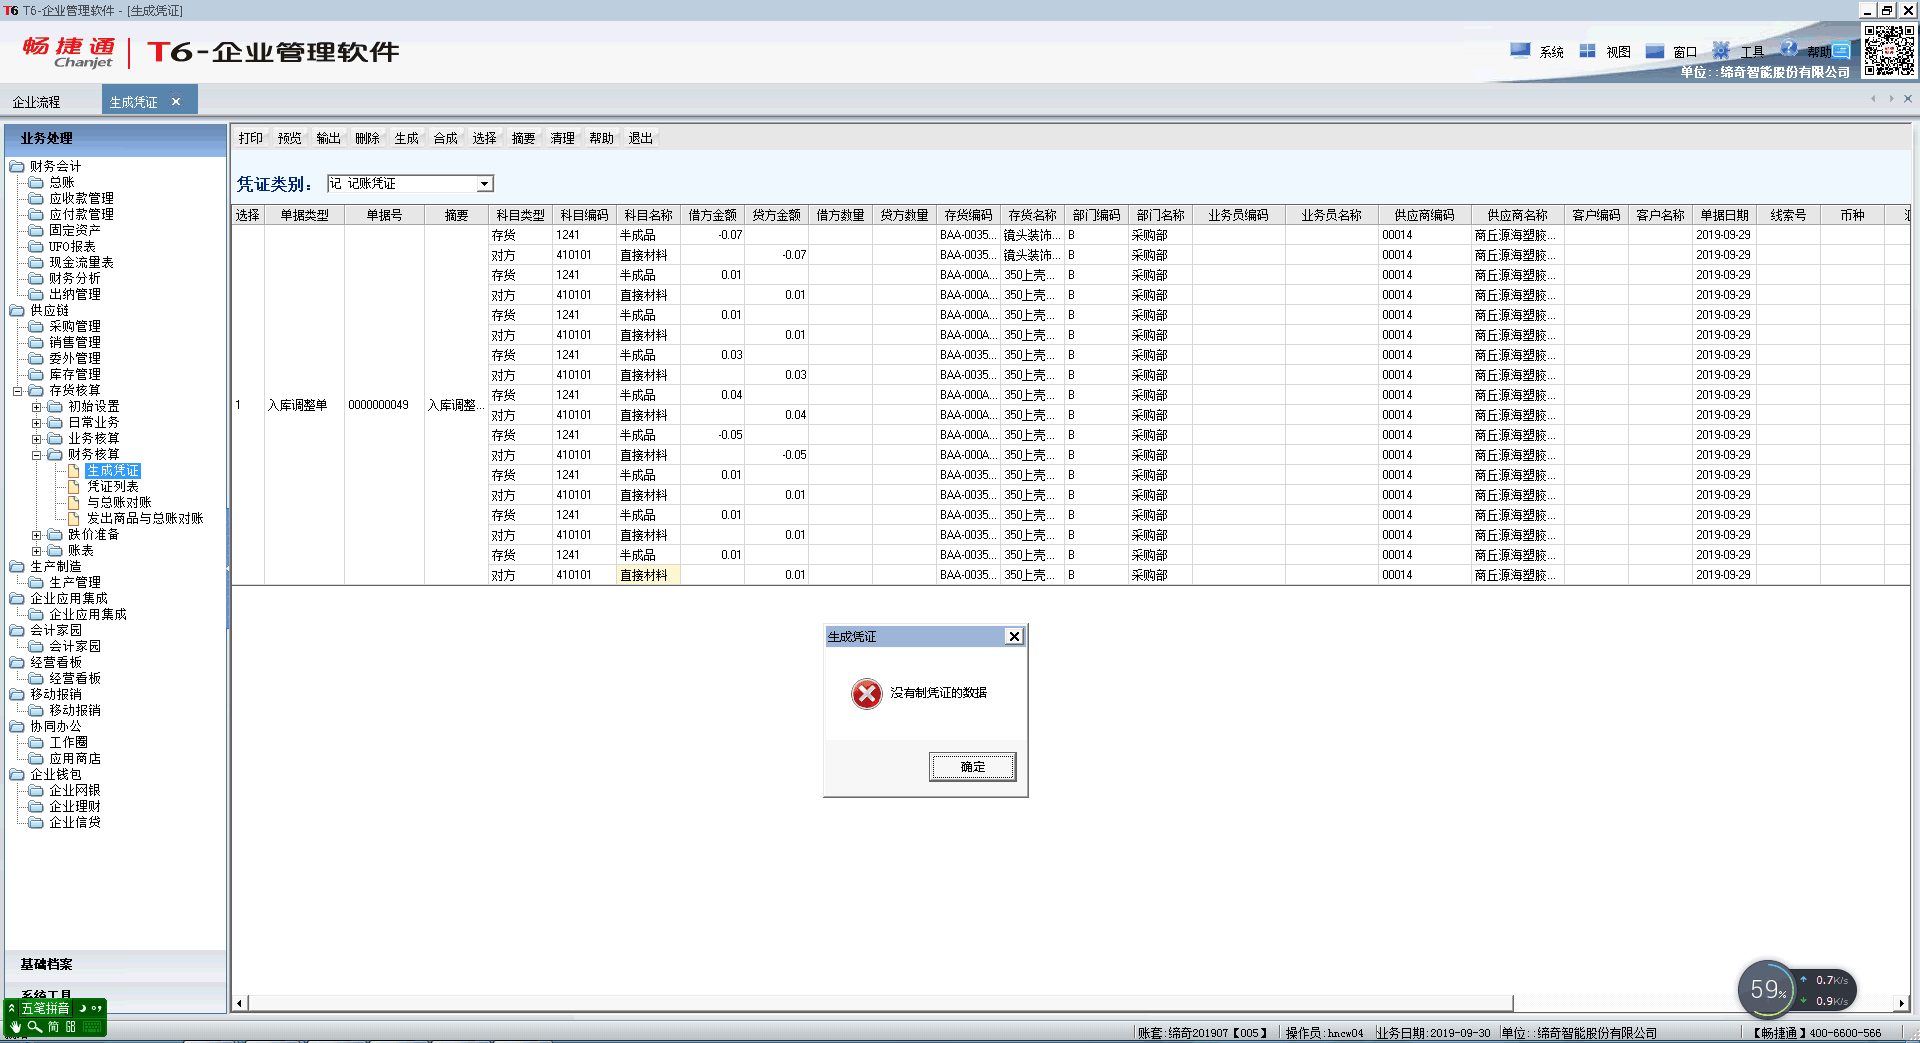Collapse the 财务核算 tree node
The image size is (1920, 1043).
[36, 455]
